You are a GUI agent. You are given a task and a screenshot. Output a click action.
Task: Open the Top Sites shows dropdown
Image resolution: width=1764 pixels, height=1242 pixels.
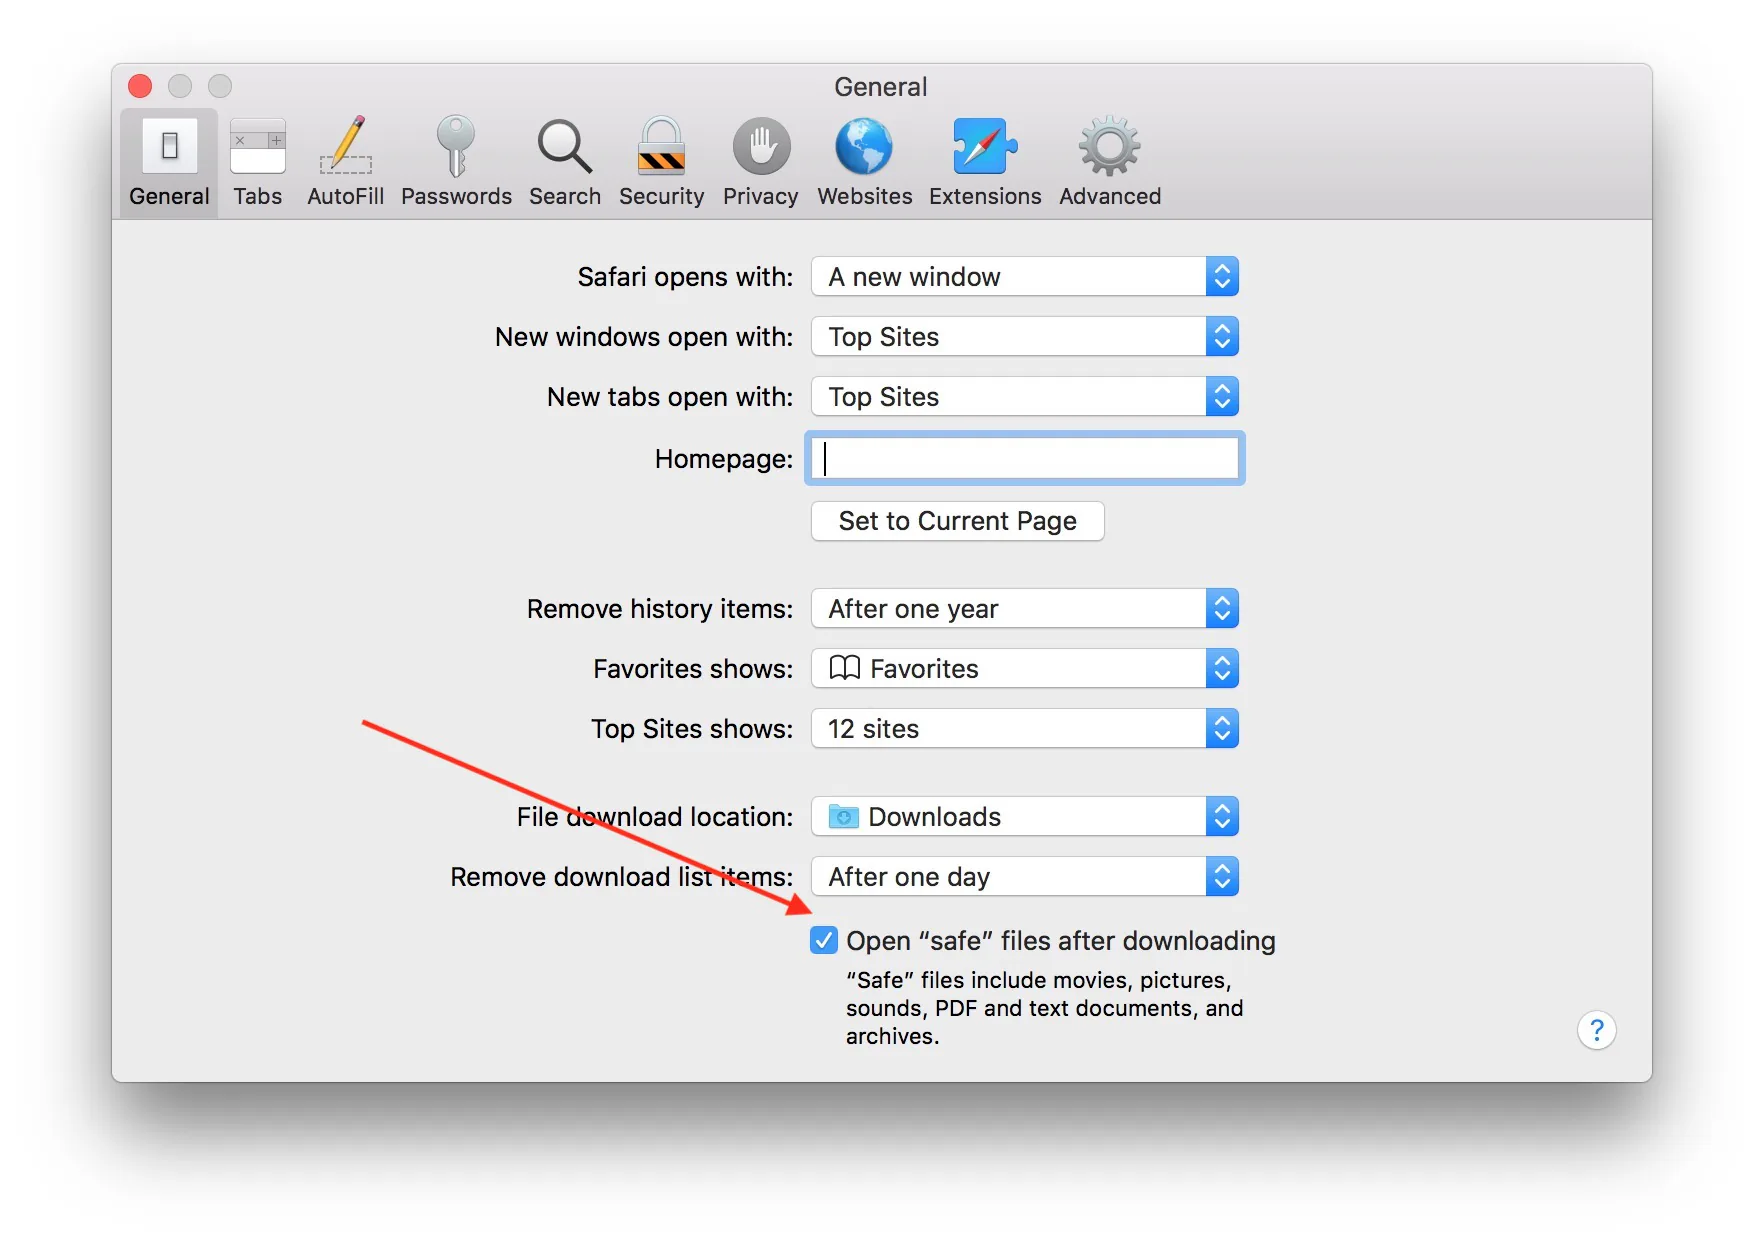(x=1025, y=729)
